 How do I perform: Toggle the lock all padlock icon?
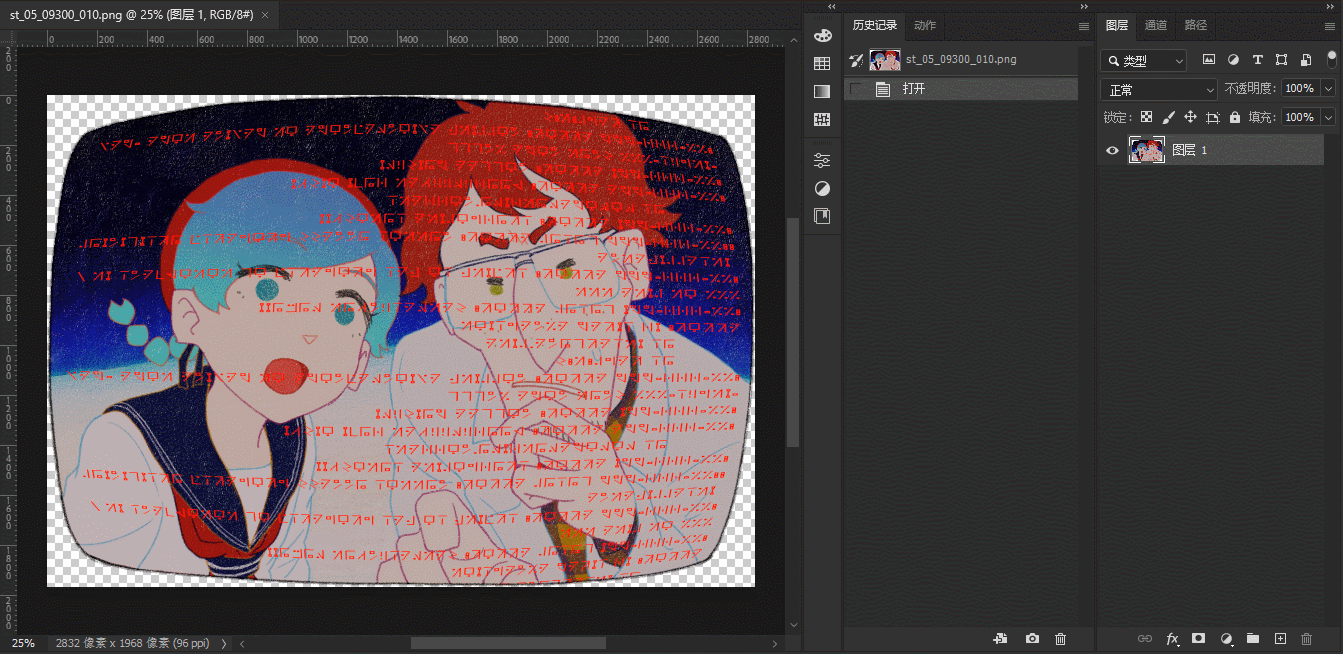(1235, 117)
